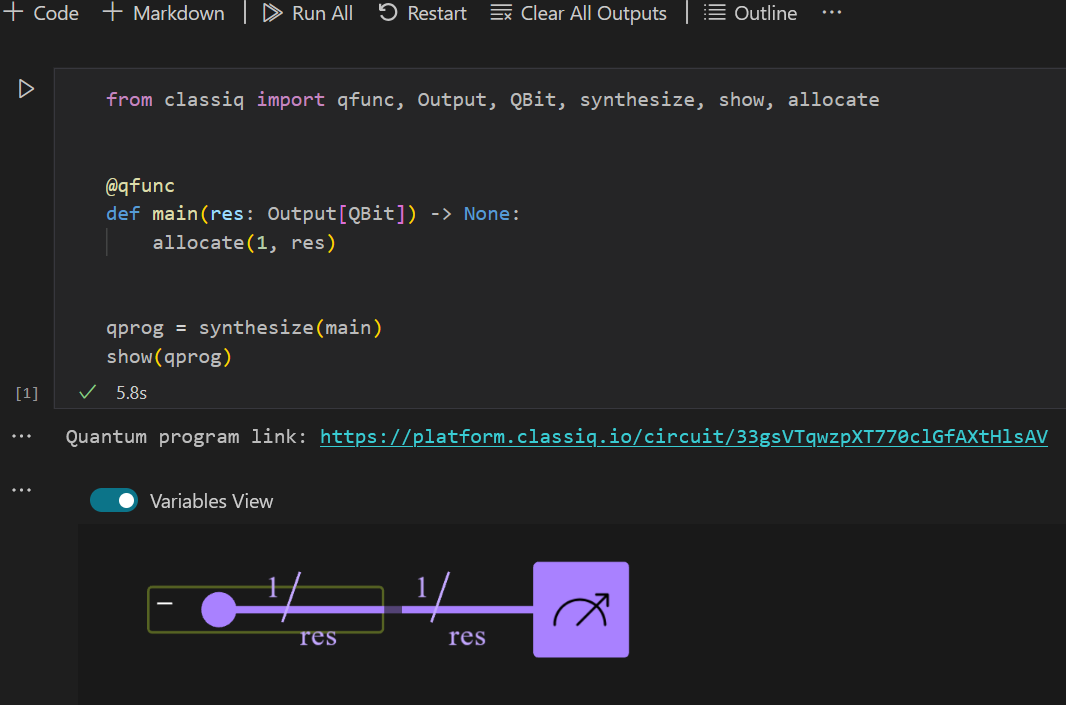Clear All Outputs of the notebook

pos(579,13)
